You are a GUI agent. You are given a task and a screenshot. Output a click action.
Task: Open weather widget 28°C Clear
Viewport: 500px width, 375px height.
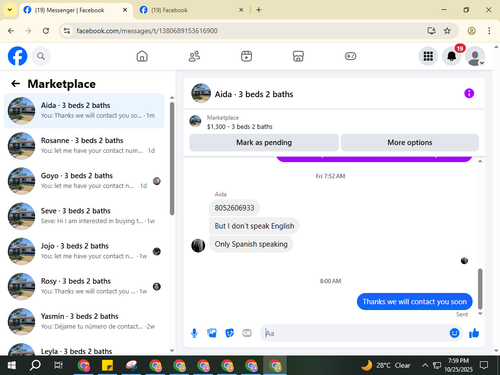click(386, 365)
